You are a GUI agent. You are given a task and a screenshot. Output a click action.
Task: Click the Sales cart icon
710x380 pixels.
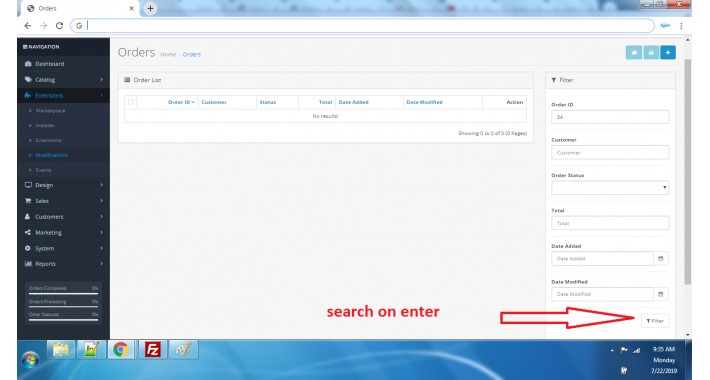(28, 201)
